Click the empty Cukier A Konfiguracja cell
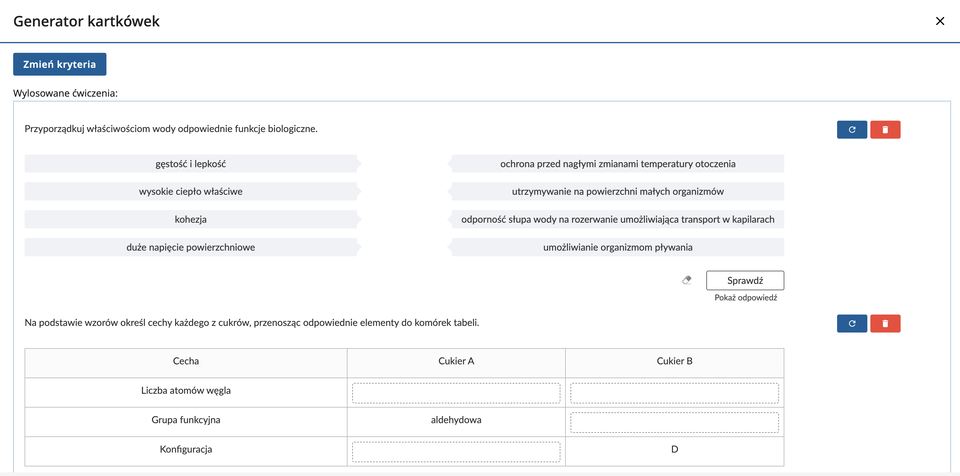960x476 pixels. (x=456, y=451)
